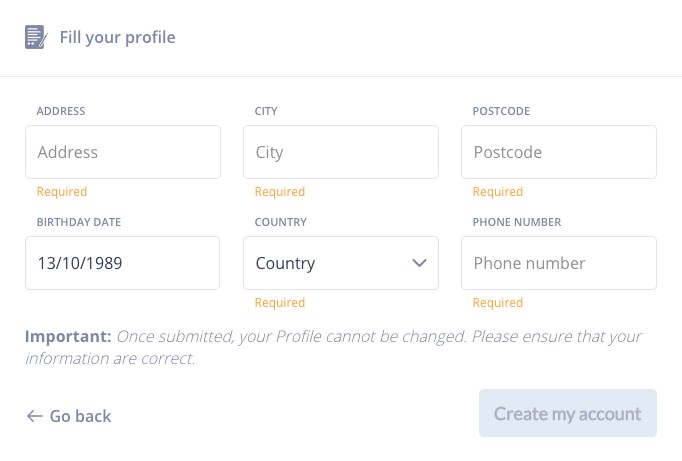Click into the Postcode field
Viewport: 682px width, 461px height.
coord(559,152)
